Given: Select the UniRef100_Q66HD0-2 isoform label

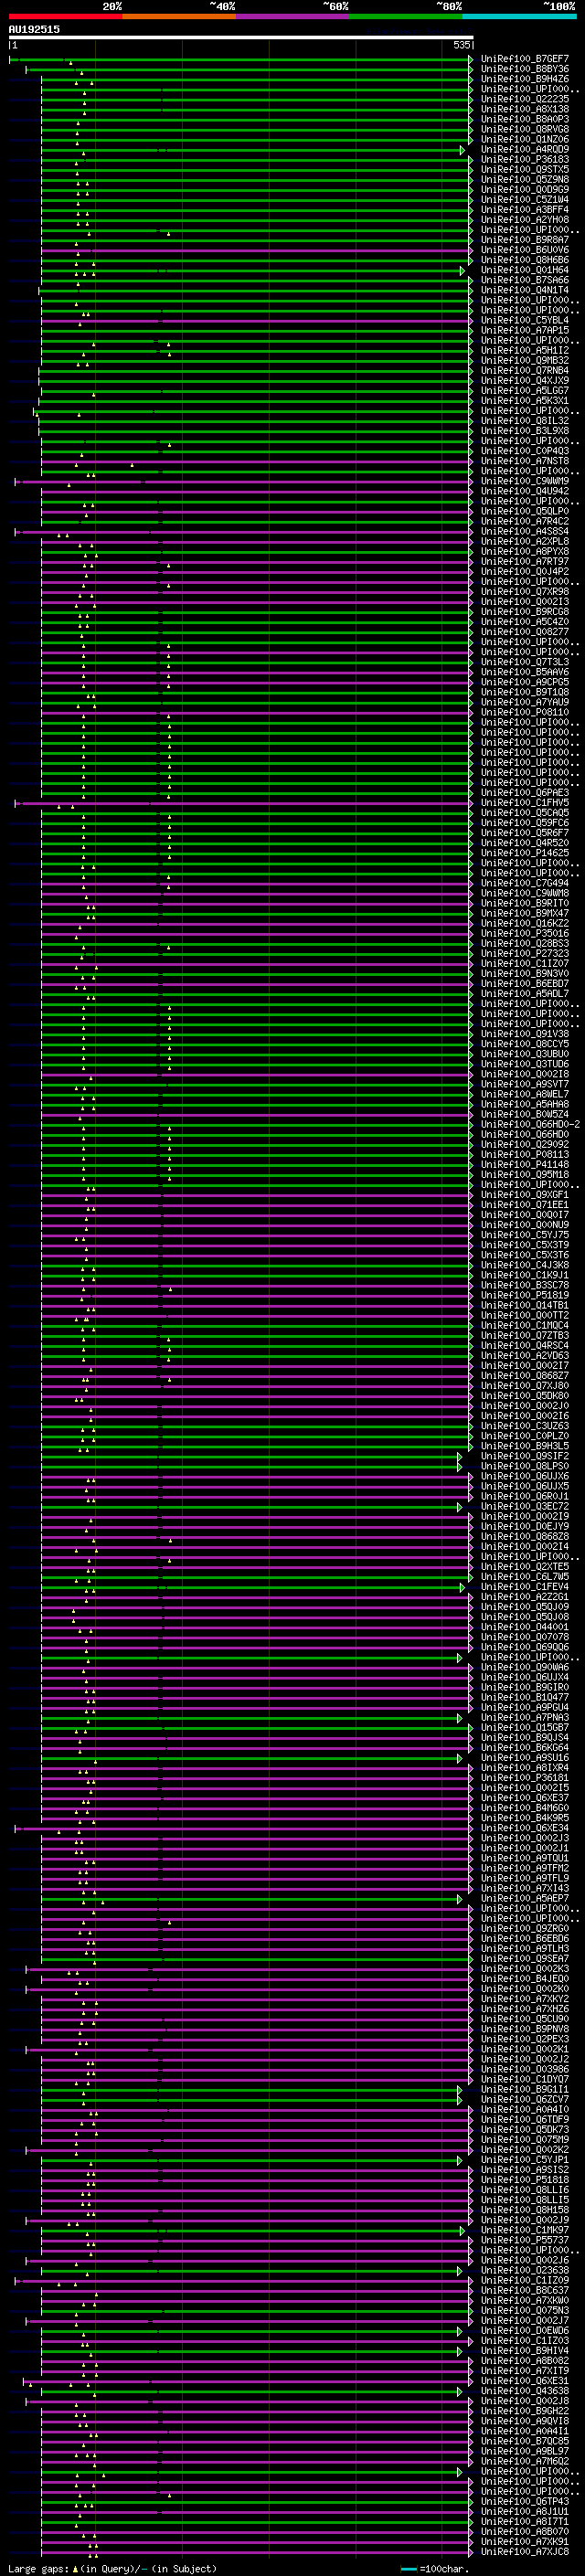Looking at the screenshot, I should [x=530, y=1125].
